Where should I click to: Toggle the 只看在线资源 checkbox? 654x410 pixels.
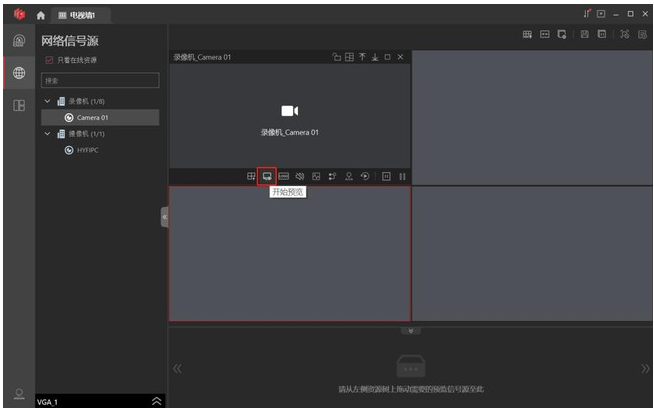click(x=47, y=61)
